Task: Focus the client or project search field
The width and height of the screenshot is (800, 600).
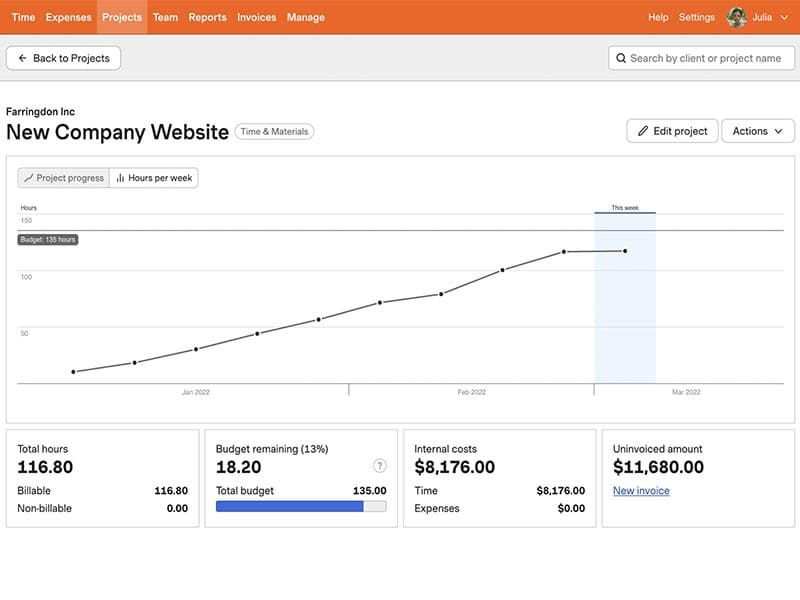Action: 705,58
